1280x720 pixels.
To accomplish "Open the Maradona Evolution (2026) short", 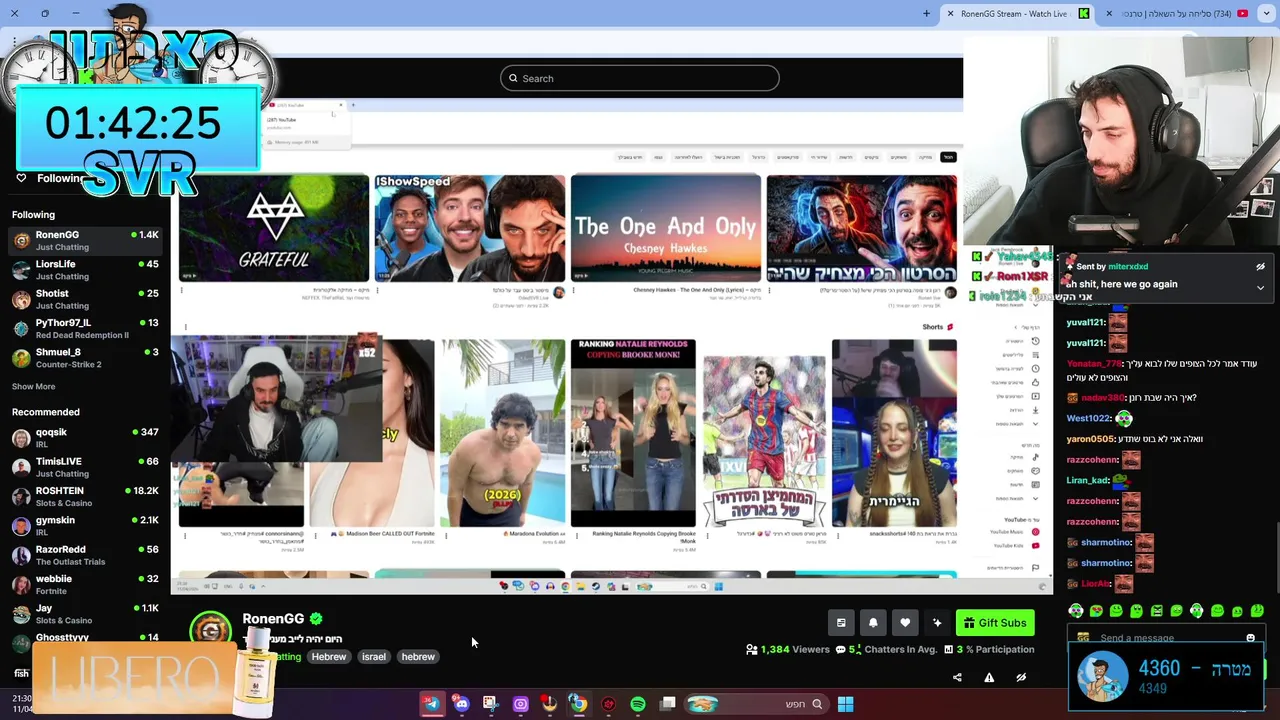I will (503, 433).
